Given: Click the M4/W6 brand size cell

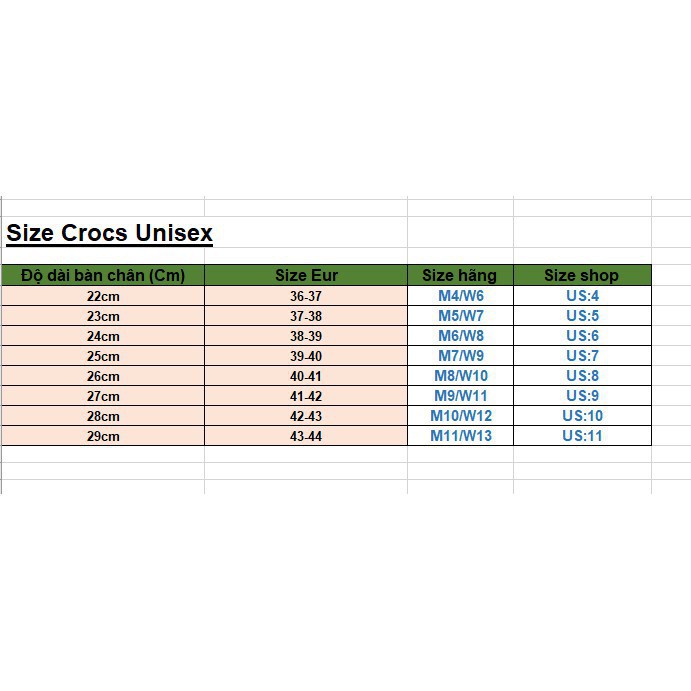Looking at the screenshot, I should tap(460, 296).
